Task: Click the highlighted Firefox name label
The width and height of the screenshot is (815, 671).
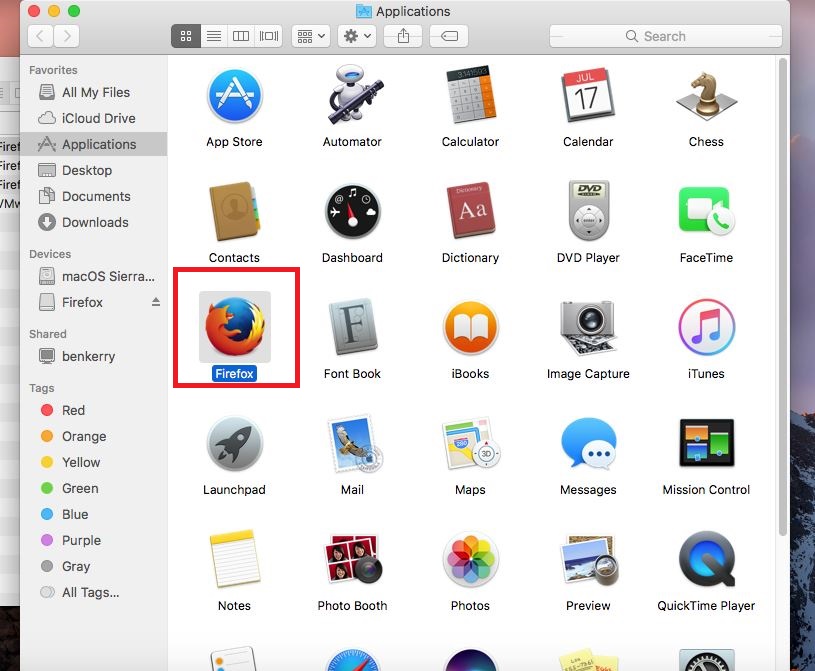Action: coord(234,374)
